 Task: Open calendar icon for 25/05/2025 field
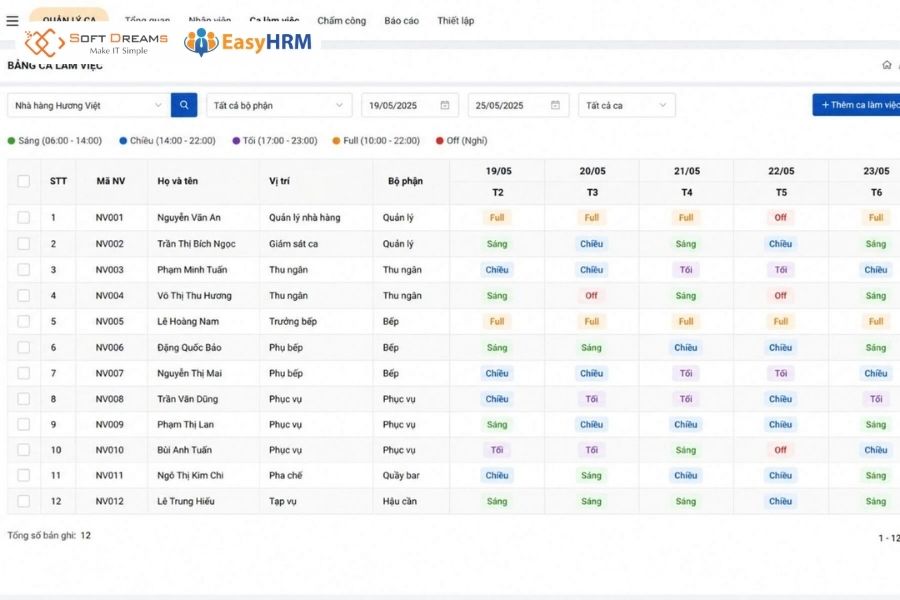[555, 105]
